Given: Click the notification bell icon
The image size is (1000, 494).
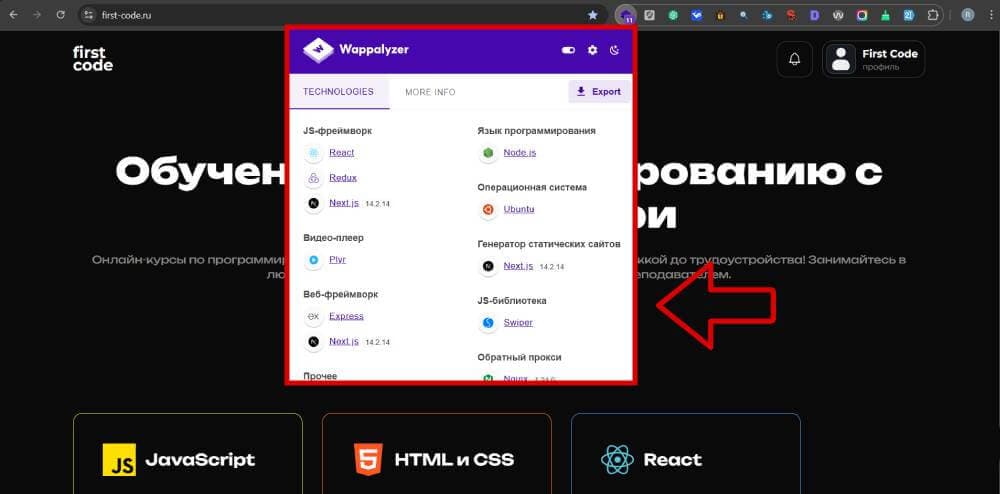Looking at the screenshot, I should [x=795, y=59].
